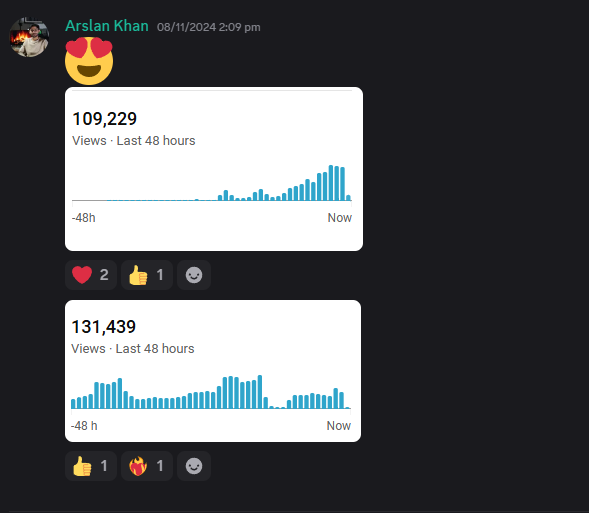The height and width of the screenshot is (513, 589).
Task: Toggle the fire heart reaction
Action: point(147,466)
